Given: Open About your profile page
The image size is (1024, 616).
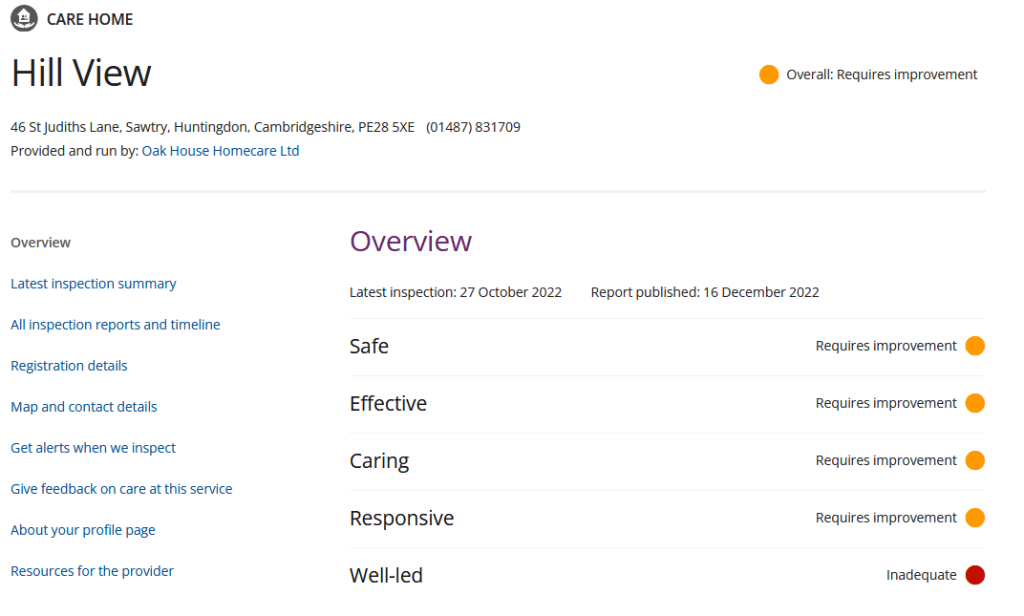Looking at the screenshot, I should coord(83,530).
